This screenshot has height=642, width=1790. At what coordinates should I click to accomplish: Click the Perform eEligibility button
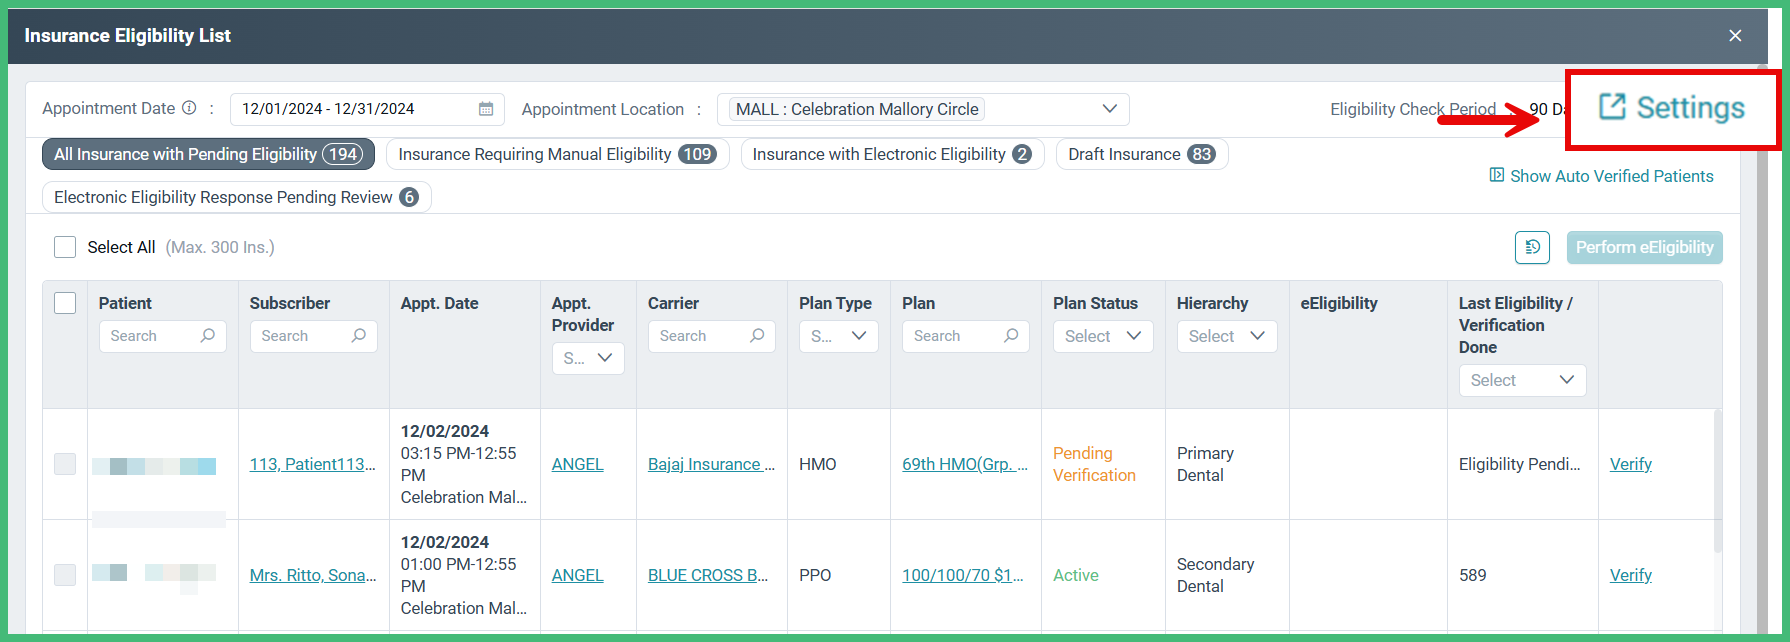(x=1645, y=247)
